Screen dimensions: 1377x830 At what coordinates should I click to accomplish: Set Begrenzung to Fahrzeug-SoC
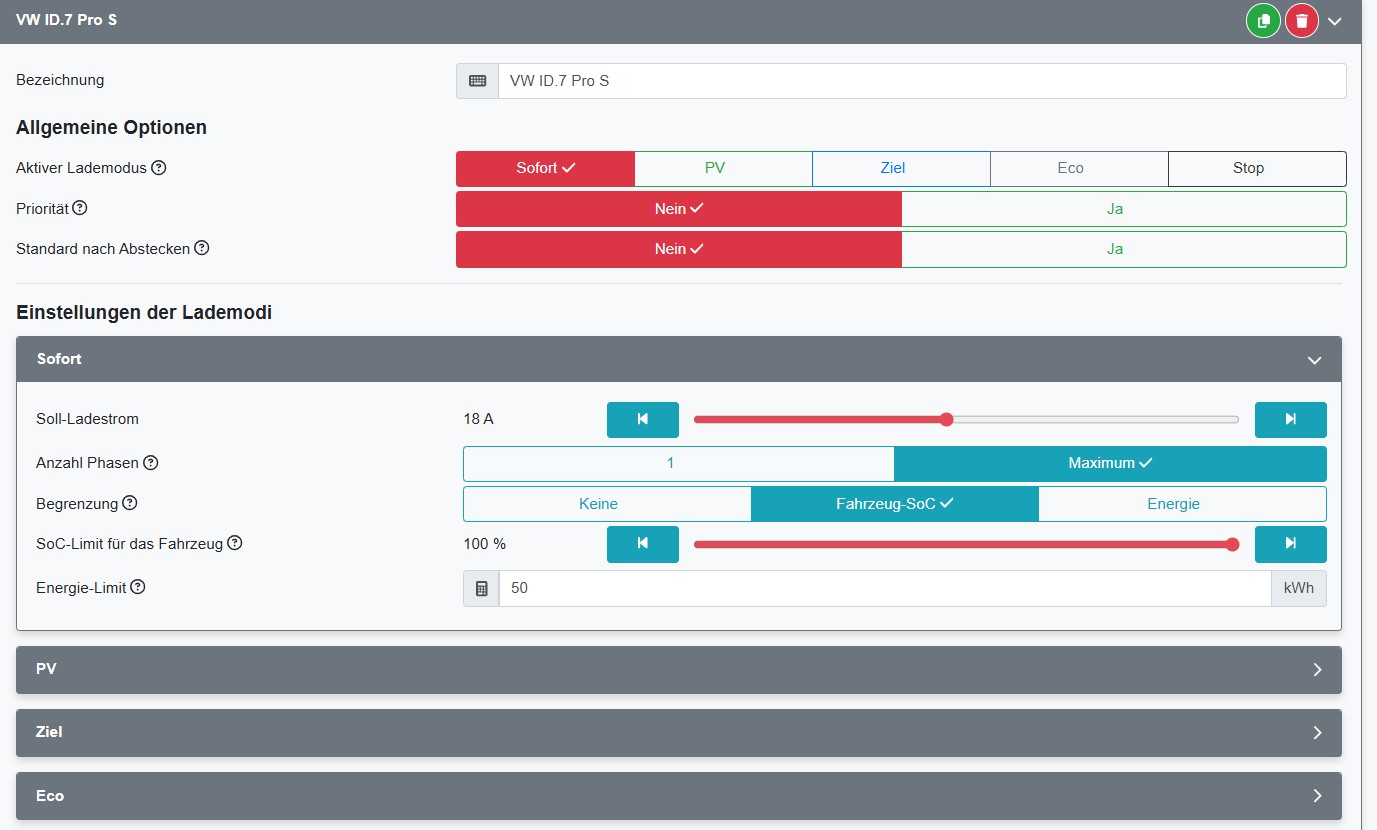point(895,504)
